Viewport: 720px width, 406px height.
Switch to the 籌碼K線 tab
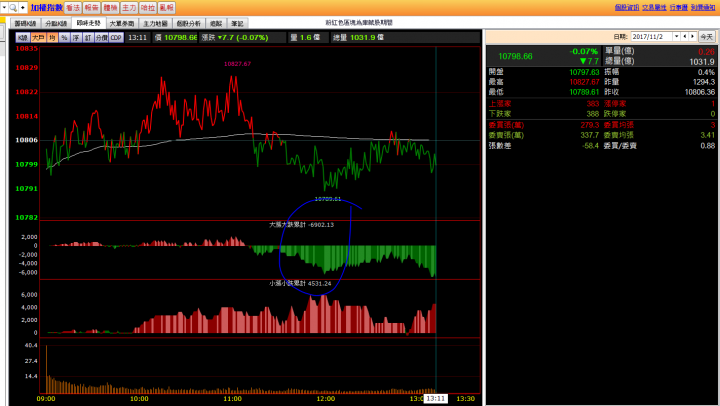pos(25,23)
